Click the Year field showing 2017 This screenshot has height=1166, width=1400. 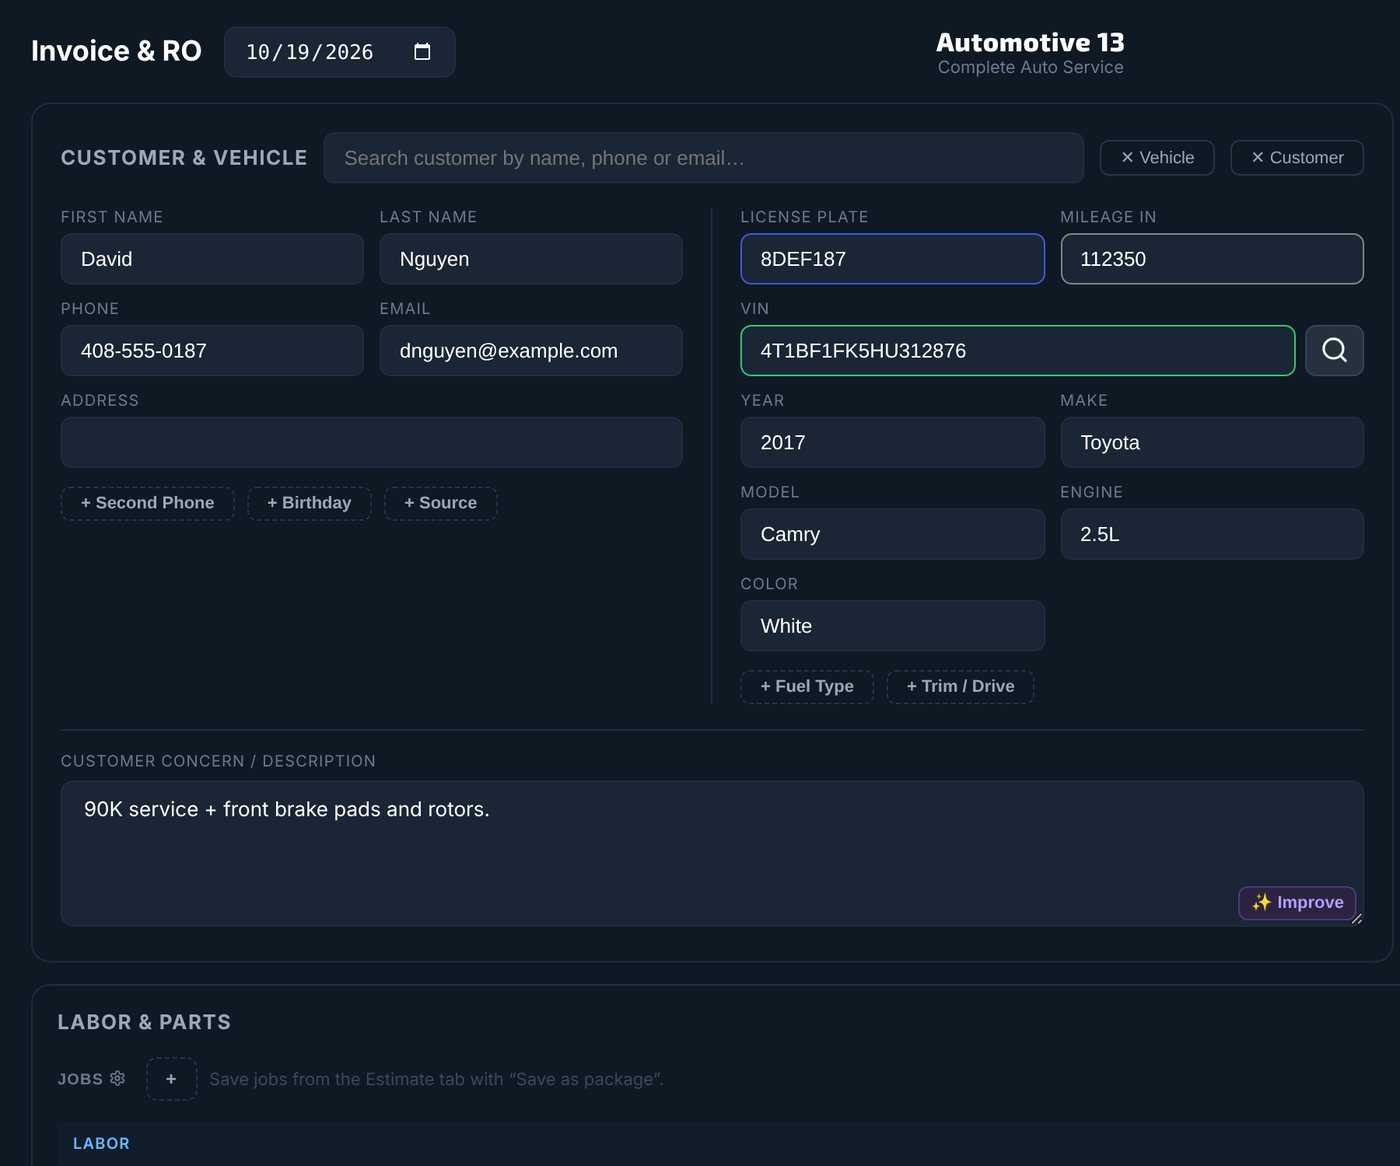click(892, 443)
